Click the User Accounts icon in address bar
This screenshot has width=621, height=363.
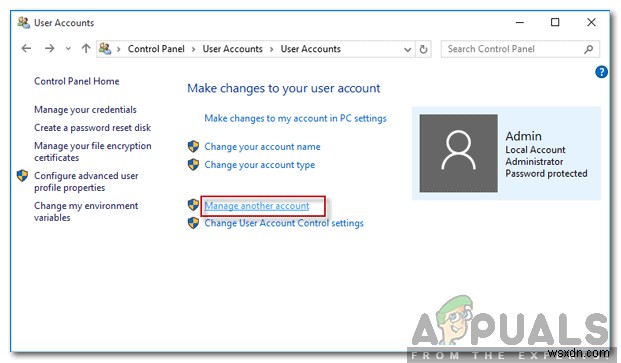[x=105, y=49]
